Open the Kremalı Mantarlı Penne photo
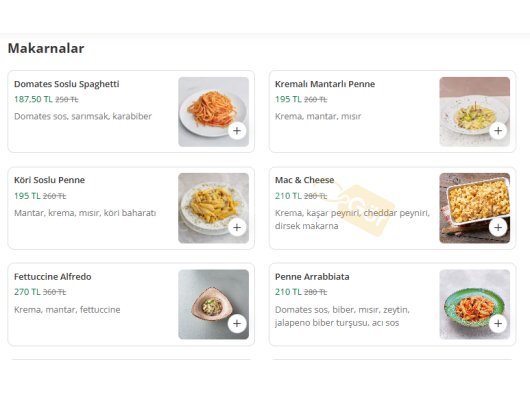 point(475,112)
